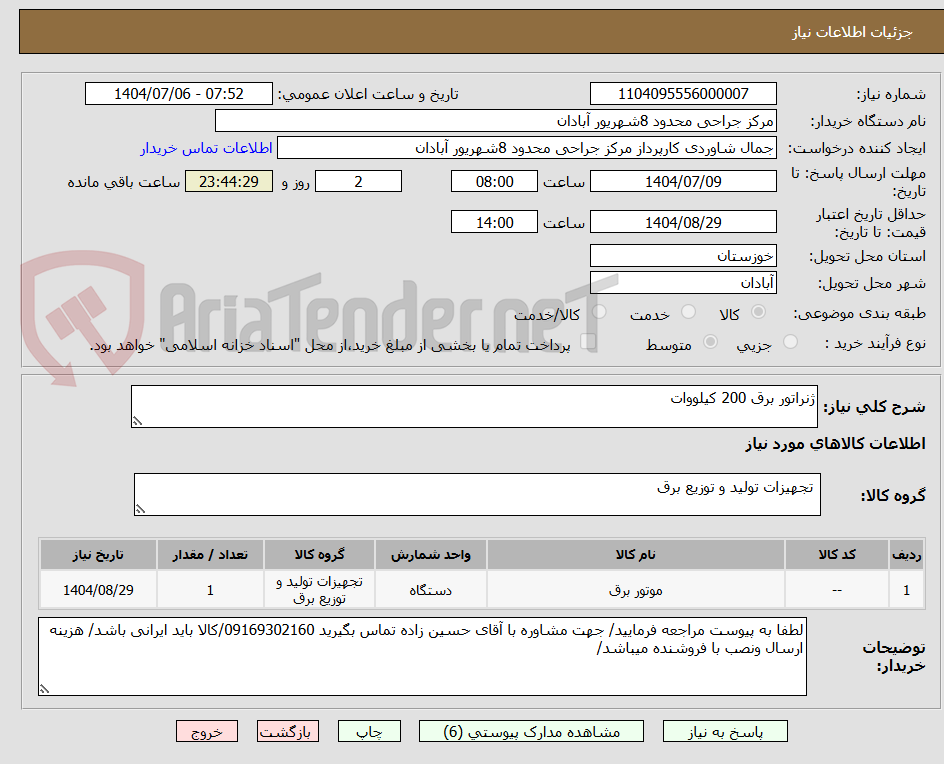Click the خروج exit button

coord(206,731)
